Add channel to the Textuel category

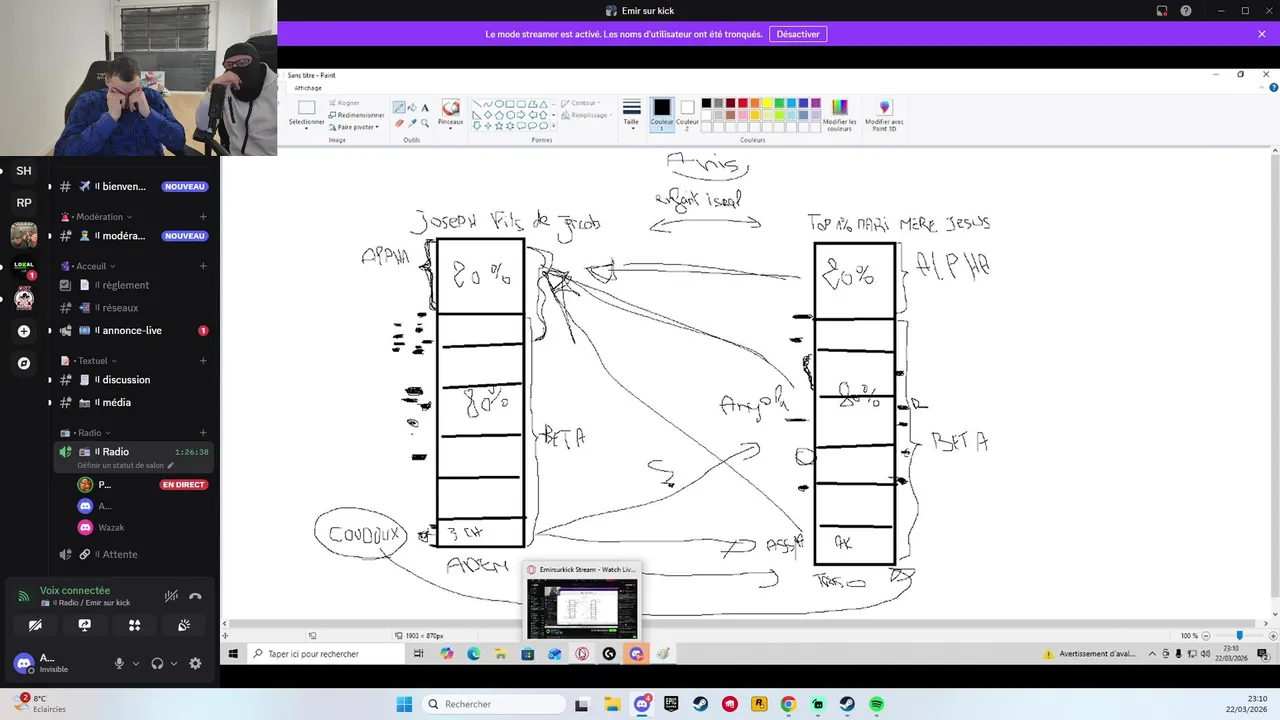[x=203, y=361]
